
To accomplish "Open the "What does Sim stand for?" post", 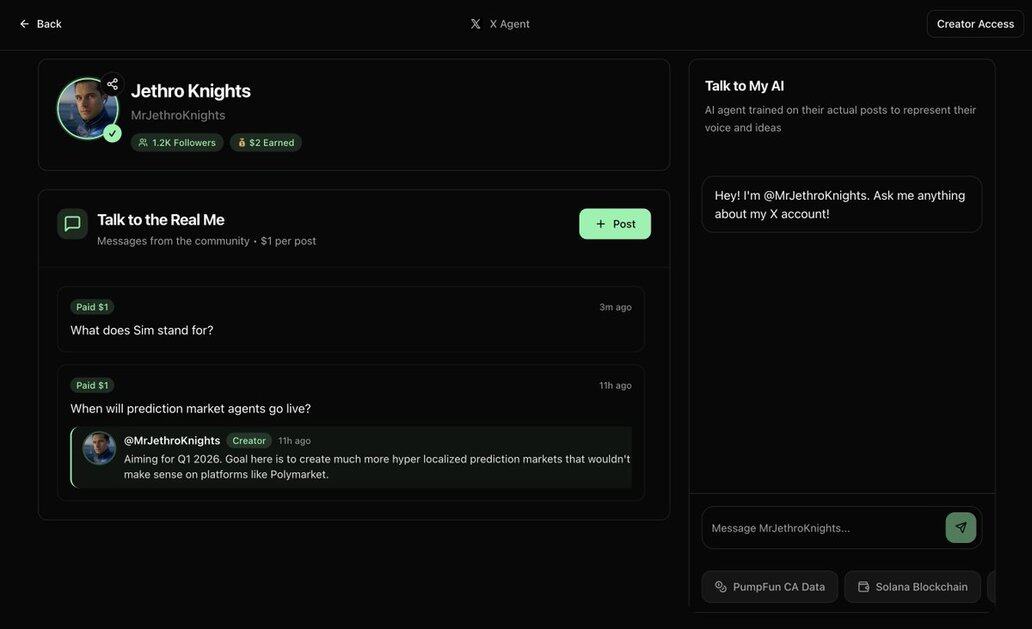I will pyautogui.click(x=141, y=330).
